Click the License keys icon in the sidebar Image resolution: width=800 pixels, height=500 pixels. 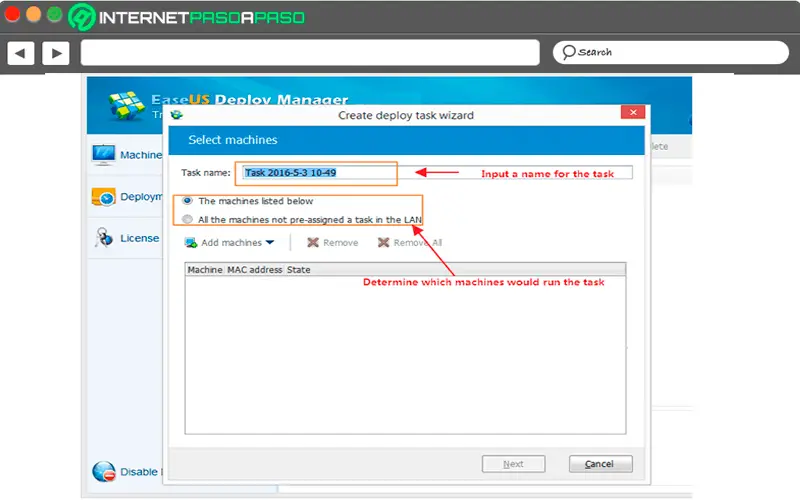tap(104, 238)
